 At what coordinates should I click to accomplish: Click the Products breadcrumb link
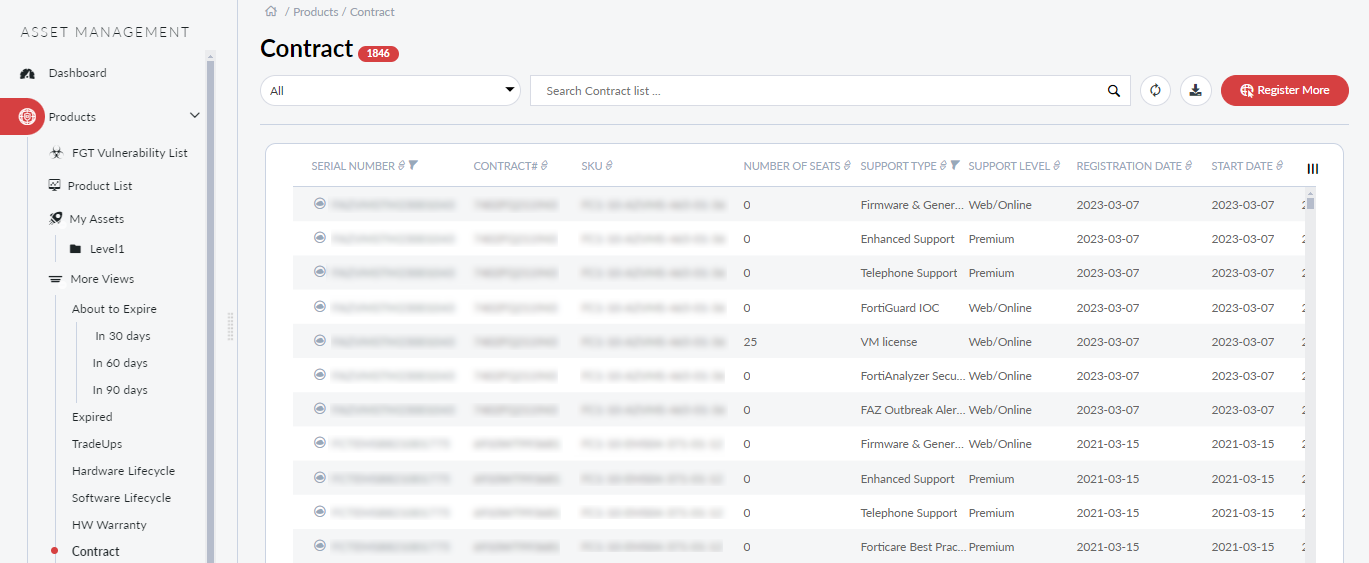[x=315, y=12]
